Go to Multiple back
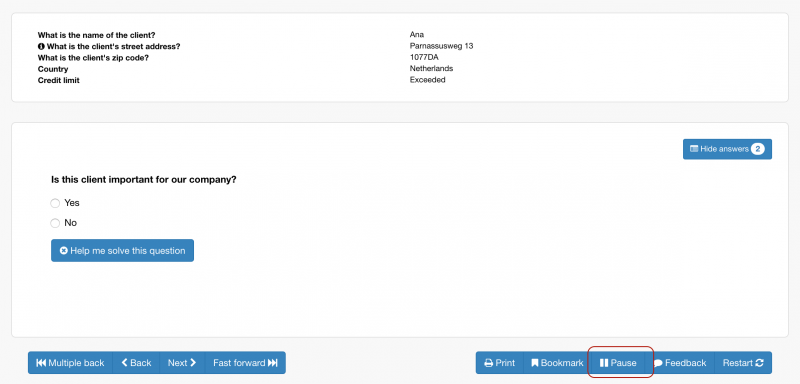This screenshot has height=384, width=800. coord(70,363)
